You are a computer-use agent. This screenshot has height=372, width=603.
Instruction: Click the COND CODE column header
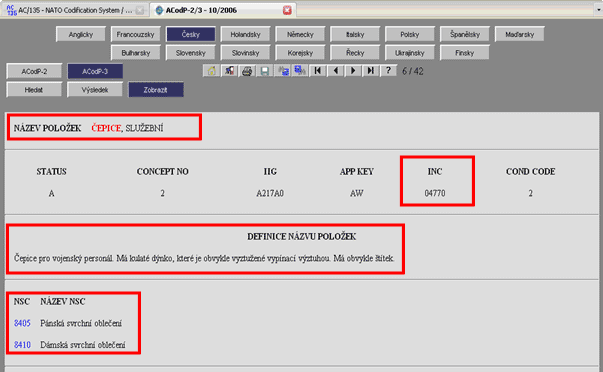pyautogui.click(x=530, y=172)
